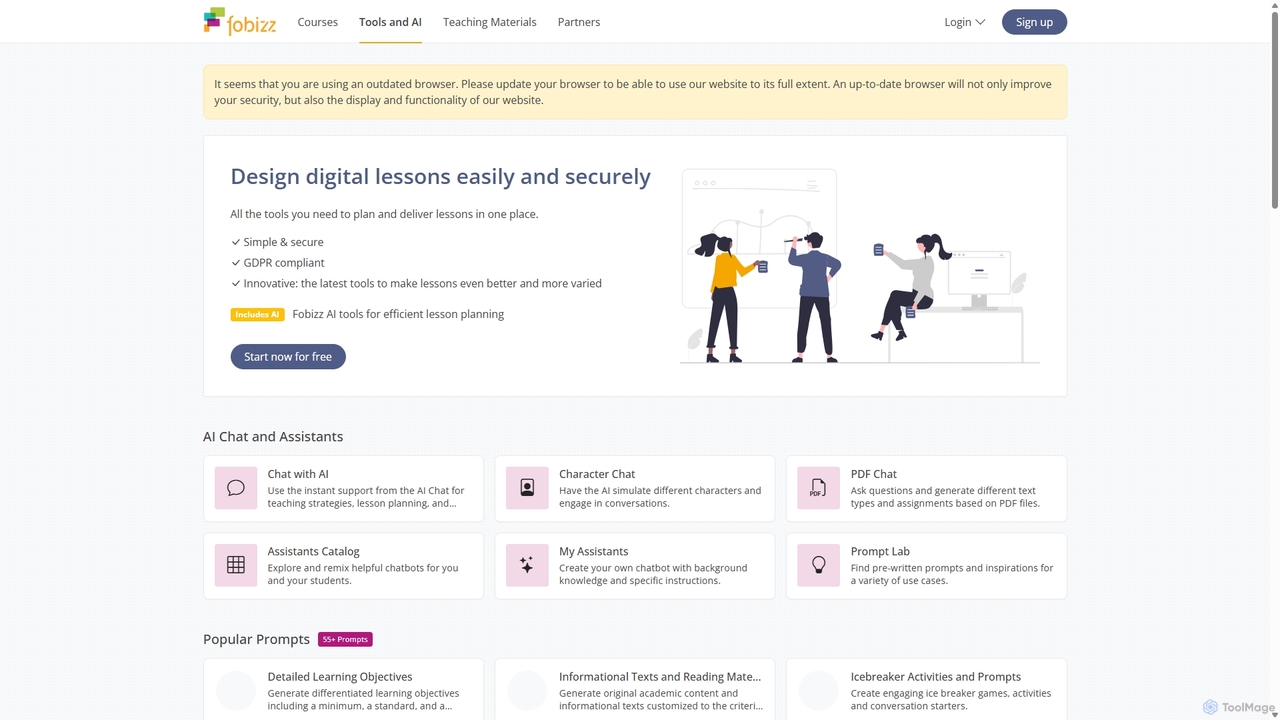Click the 'Simple & secure' list item
1280x720 pixels.
[283, 242]
